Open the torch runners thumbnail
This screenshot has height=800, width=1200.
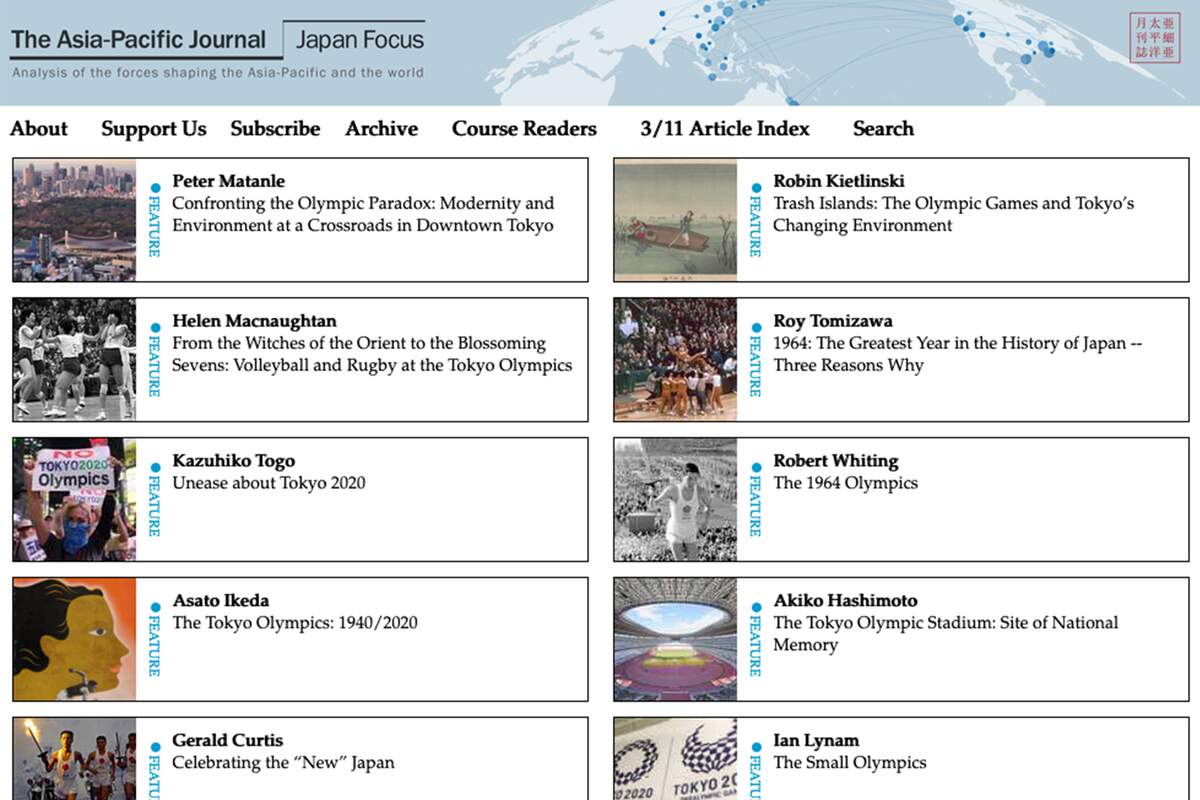75,759
